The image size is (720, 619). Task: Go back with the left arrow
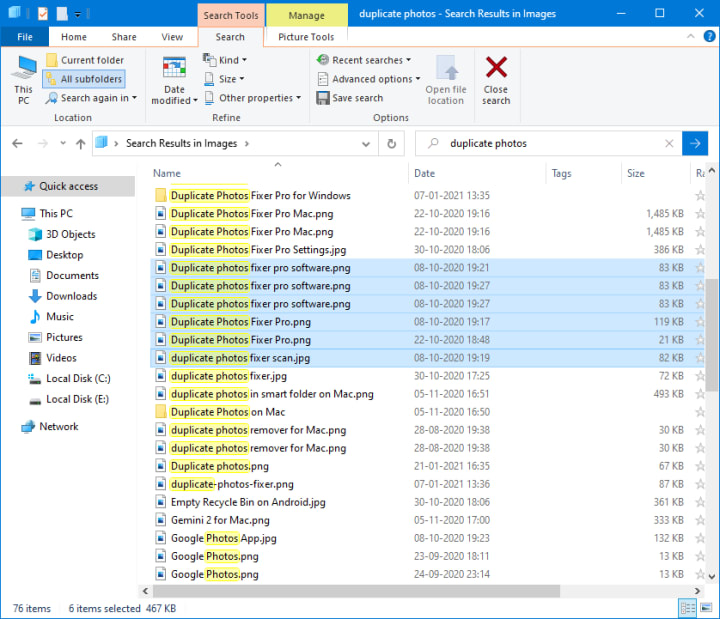[17, 144]
